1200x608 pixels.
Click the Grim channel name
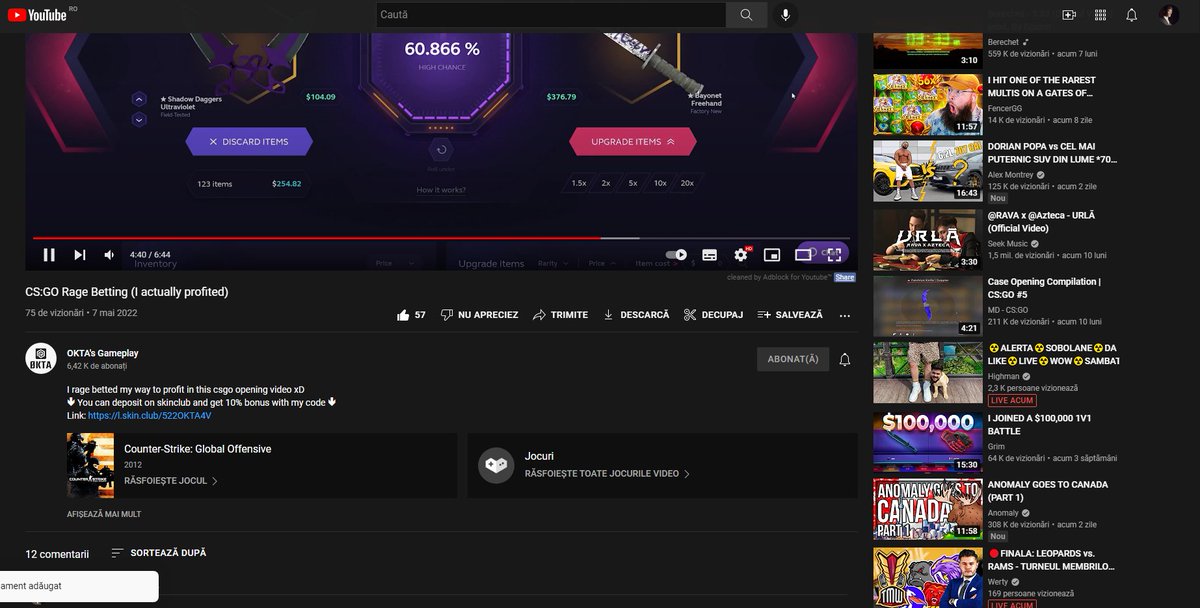tap(997, 446)
